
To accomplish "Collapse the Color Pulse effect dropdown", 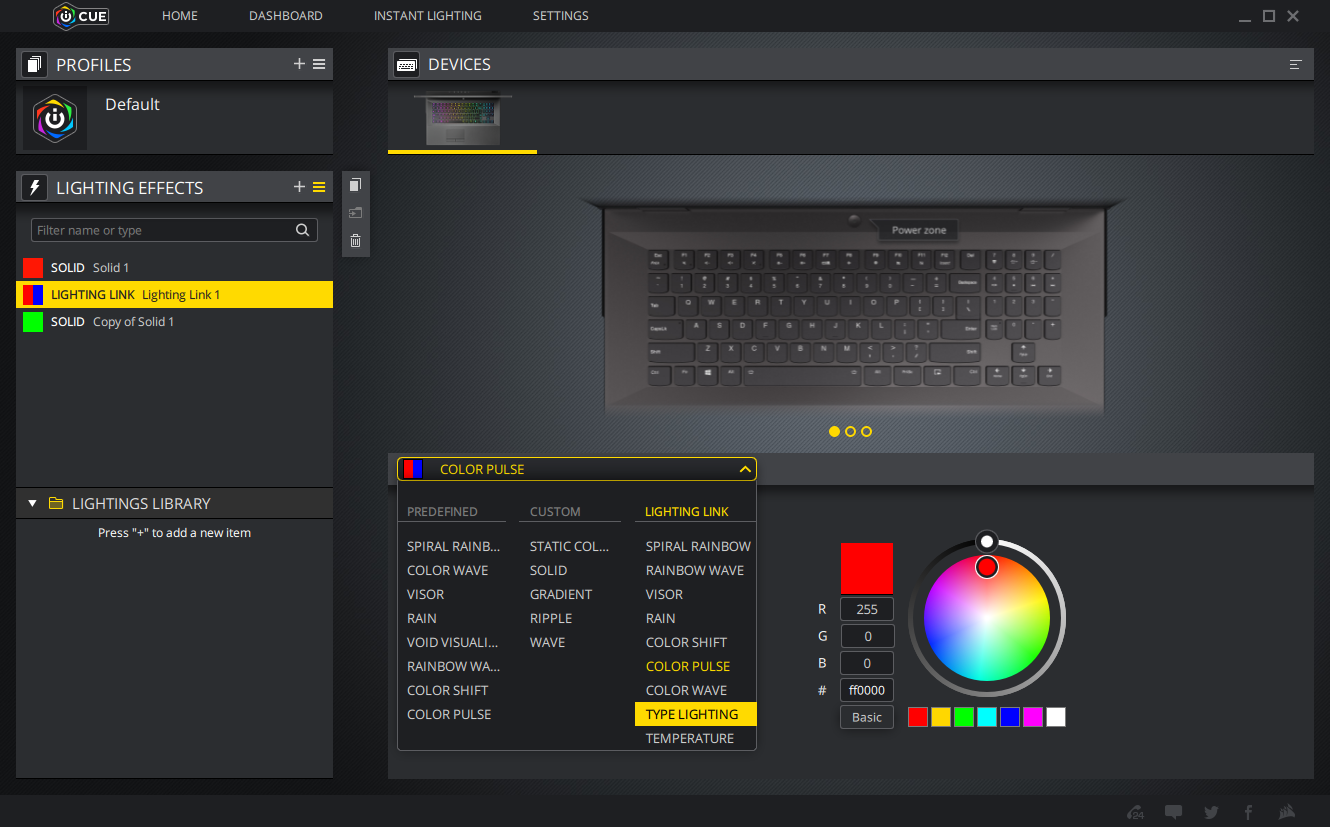I will coord(745,469).
